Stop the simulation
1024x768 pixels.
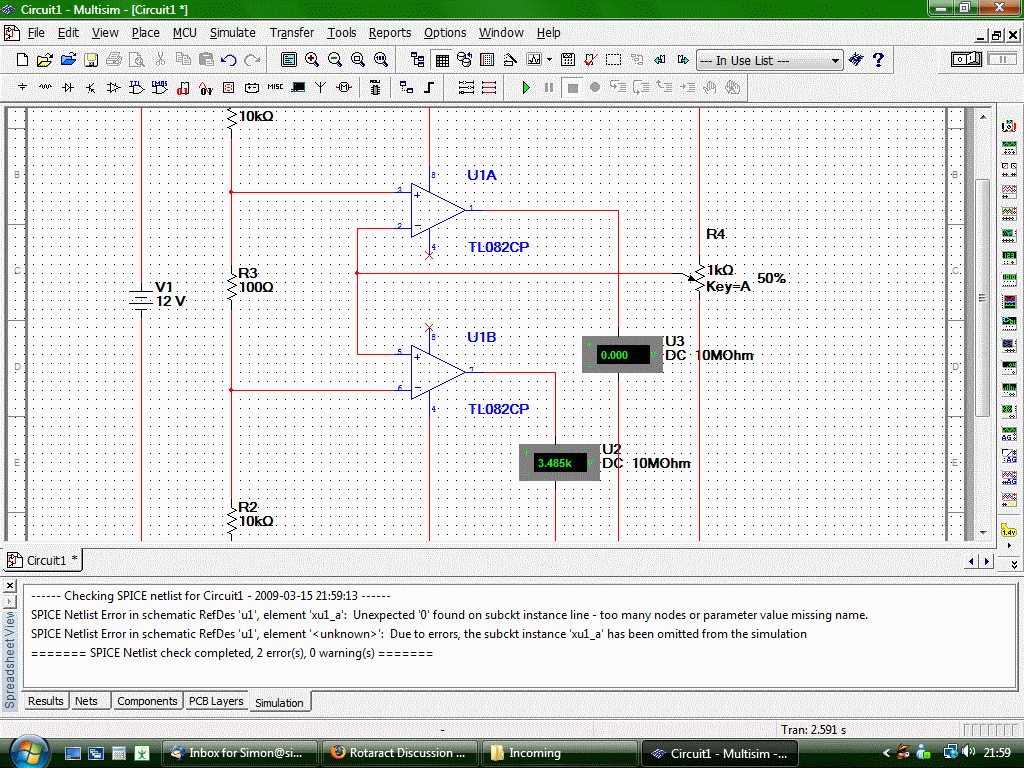click(x=573, y=88)
